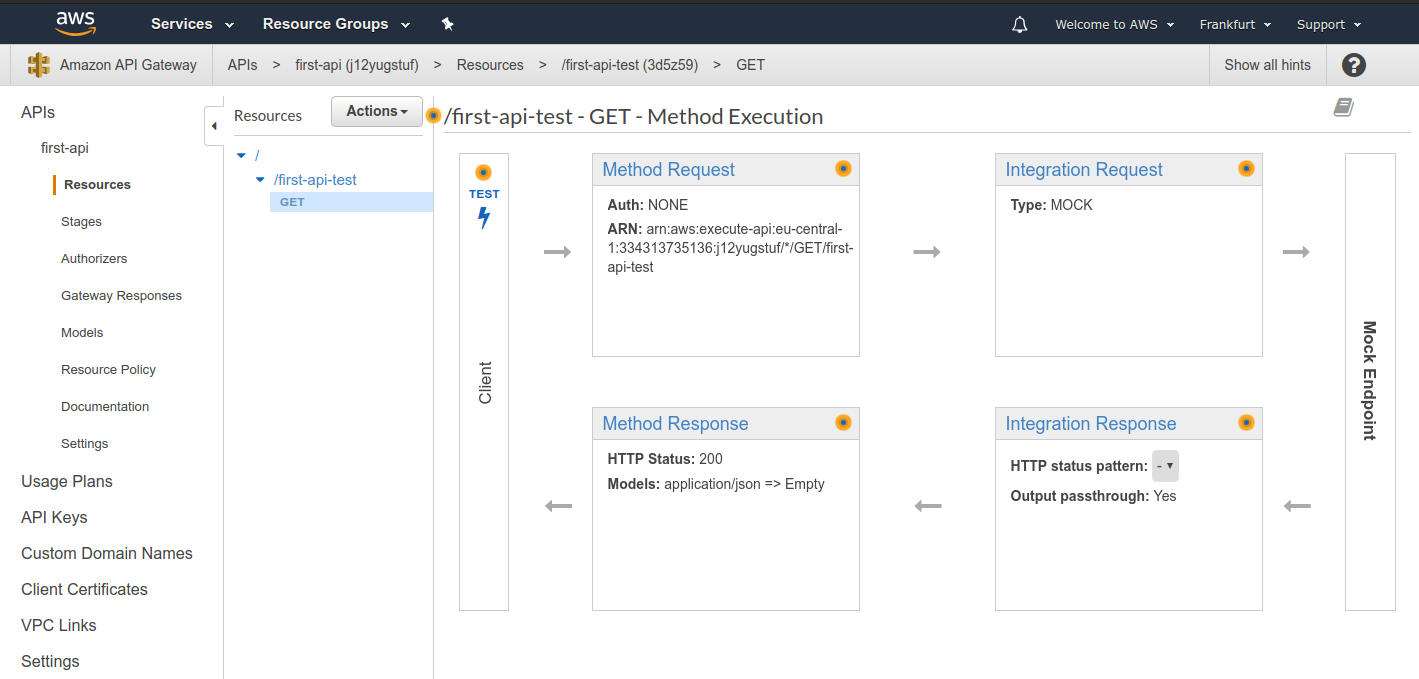
Task: Open the Integration Response settings link
Action: [1091, 424]
